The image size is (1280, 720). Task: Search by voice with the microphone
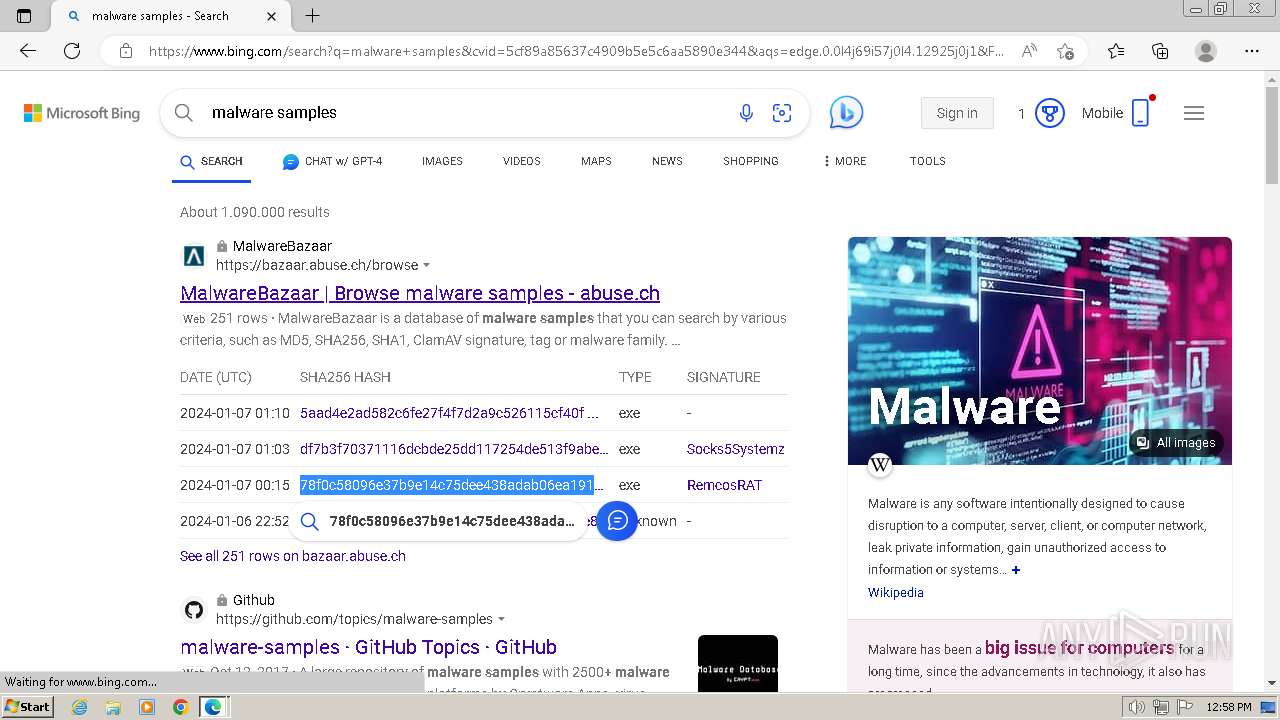[x=746, y=113]
